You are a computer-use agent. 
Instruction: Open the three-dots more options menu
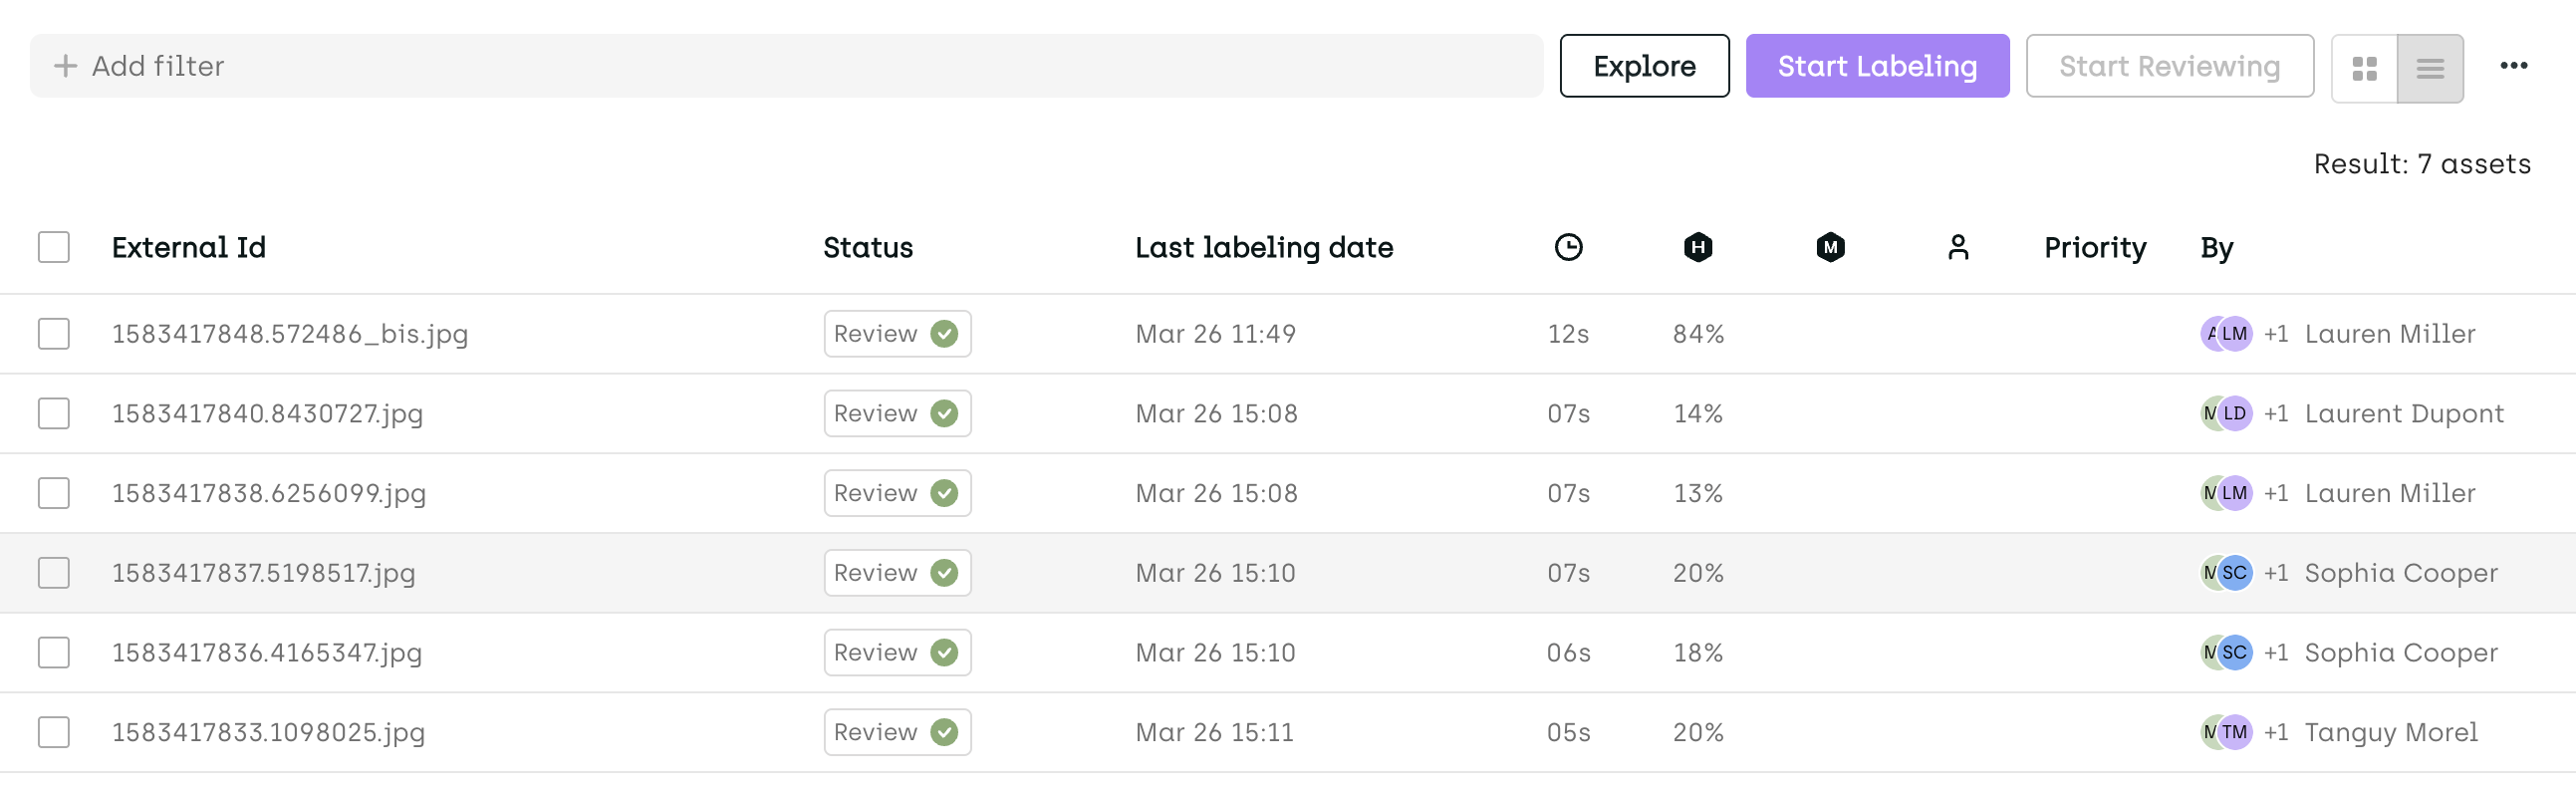click(2513, 66)
